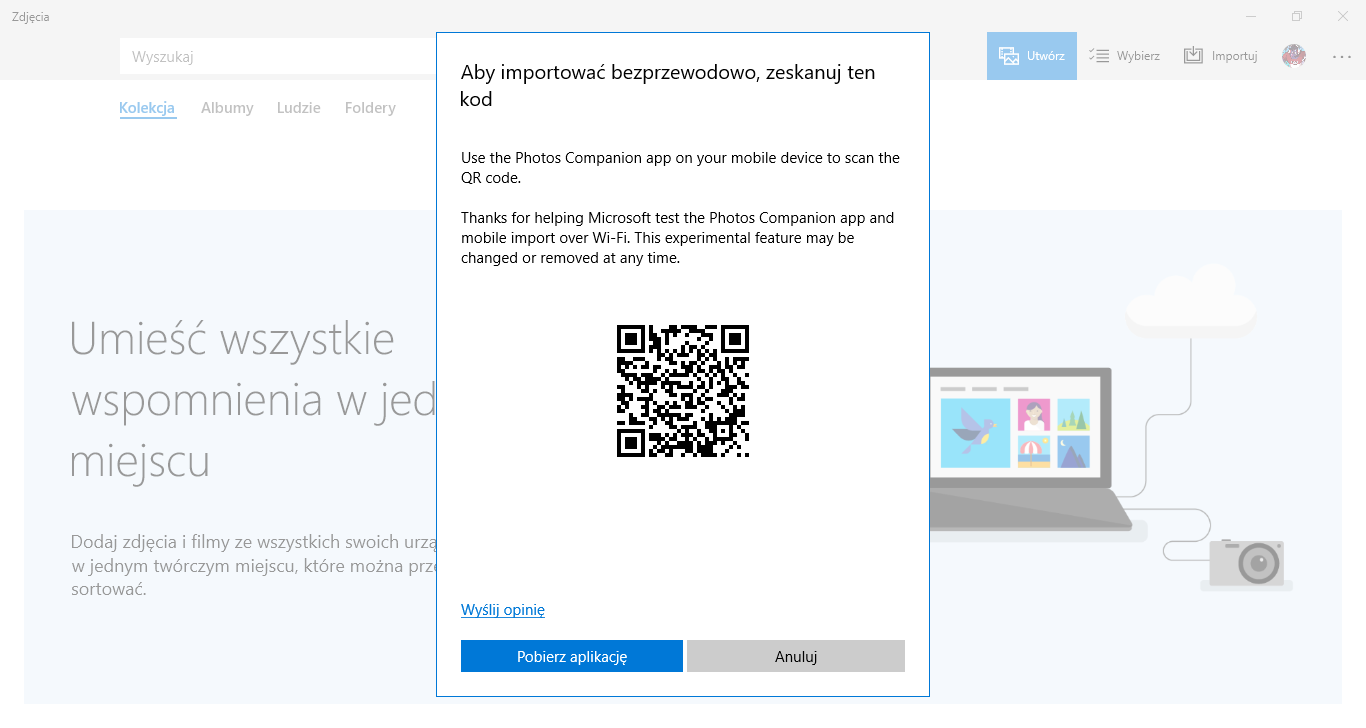Open the three-dot more options menu
1366x728 pixels.
pyautogui.click(x=1342, y=56)
